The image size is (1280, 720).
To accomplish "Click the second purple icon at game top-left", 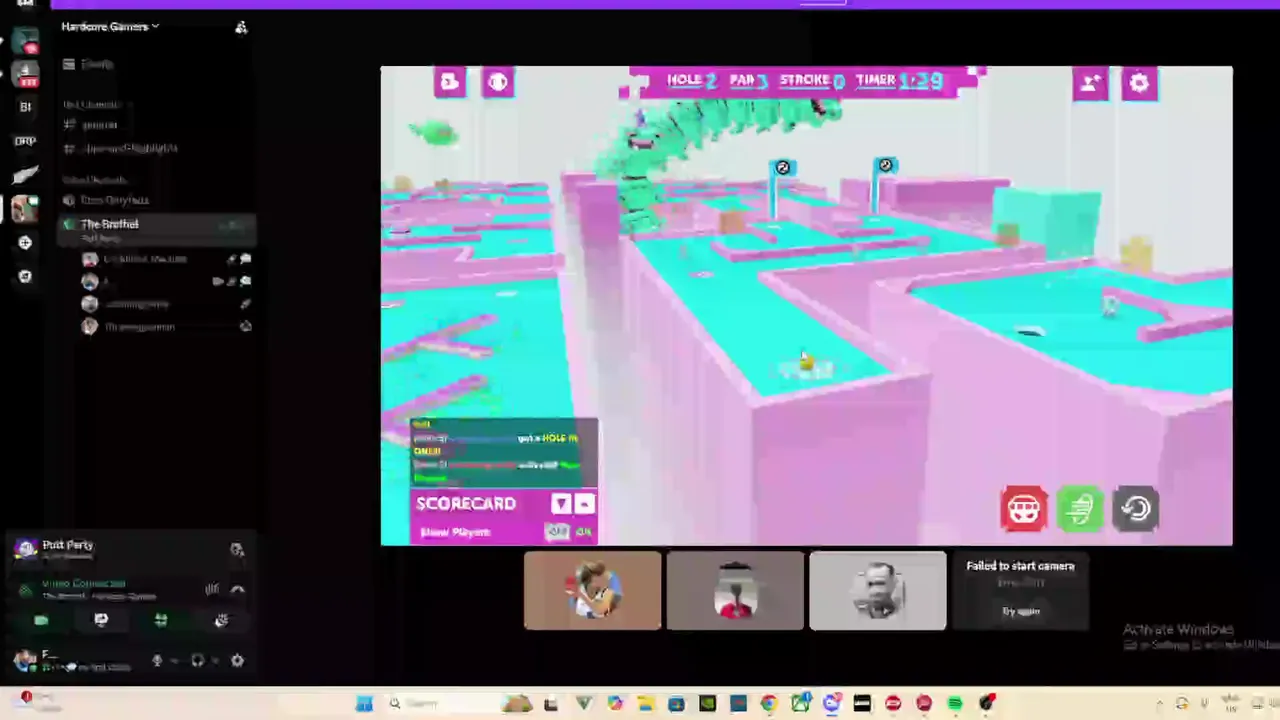I will click(498, 82).
